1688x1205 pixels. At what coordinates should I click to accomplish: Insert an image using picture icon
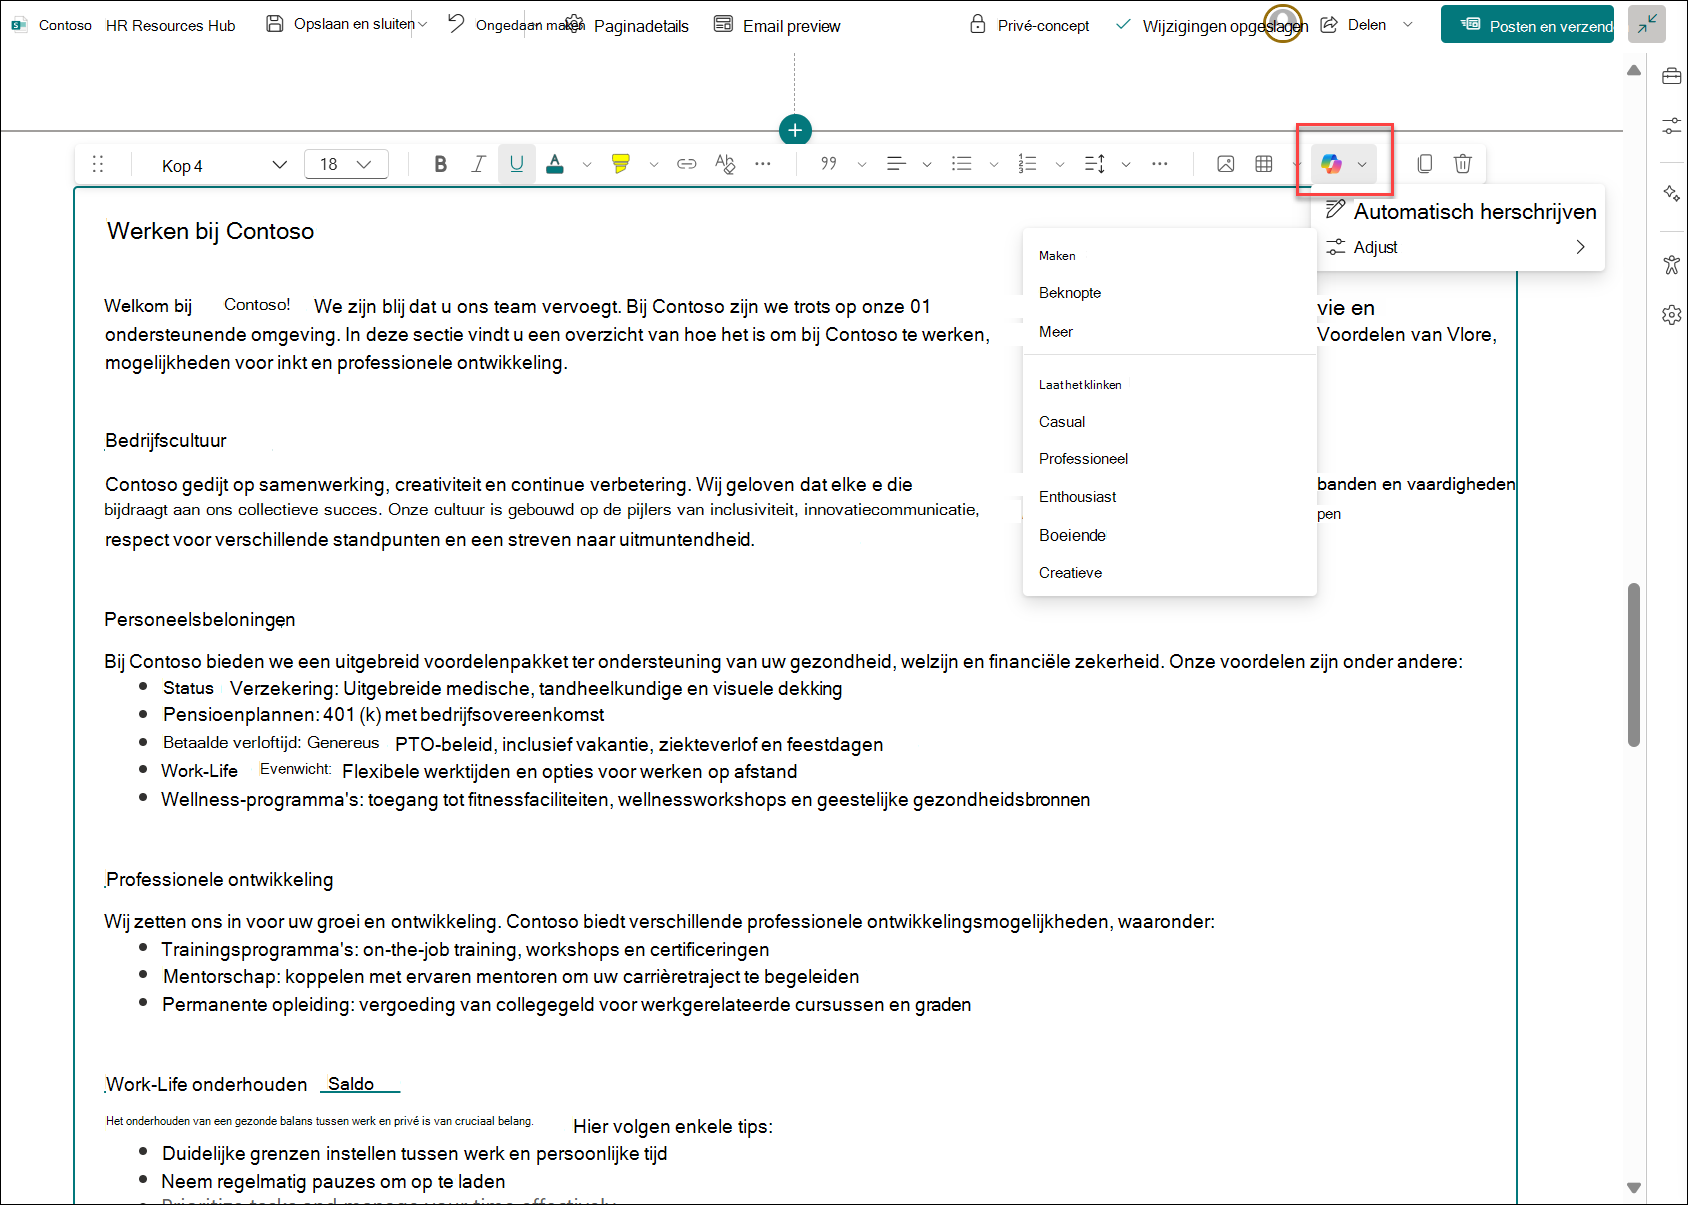point(1225,164)
